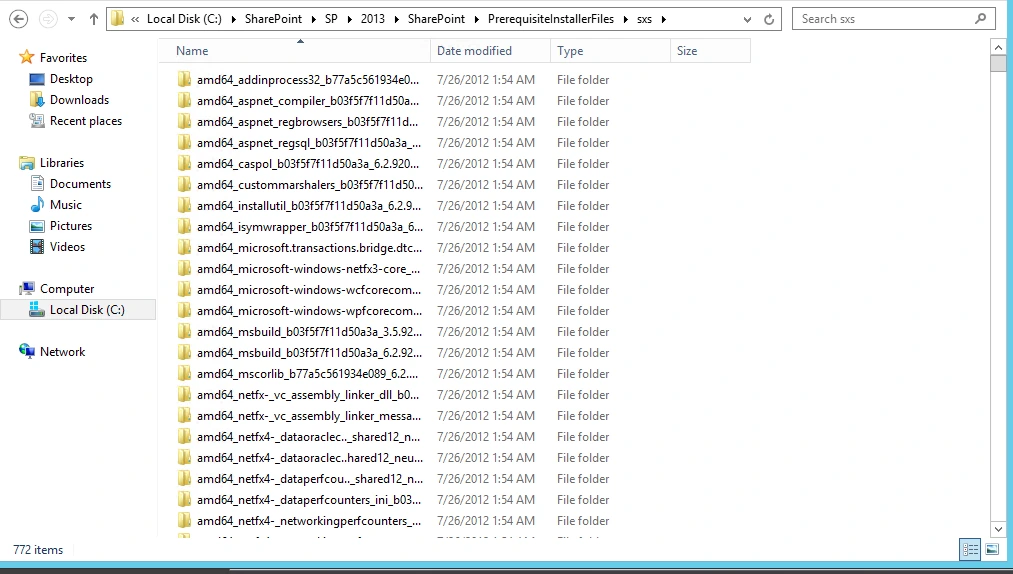This screenshot has height=574, width=1013.
Task: Click the Back navigation arrow
Action: 19,19
